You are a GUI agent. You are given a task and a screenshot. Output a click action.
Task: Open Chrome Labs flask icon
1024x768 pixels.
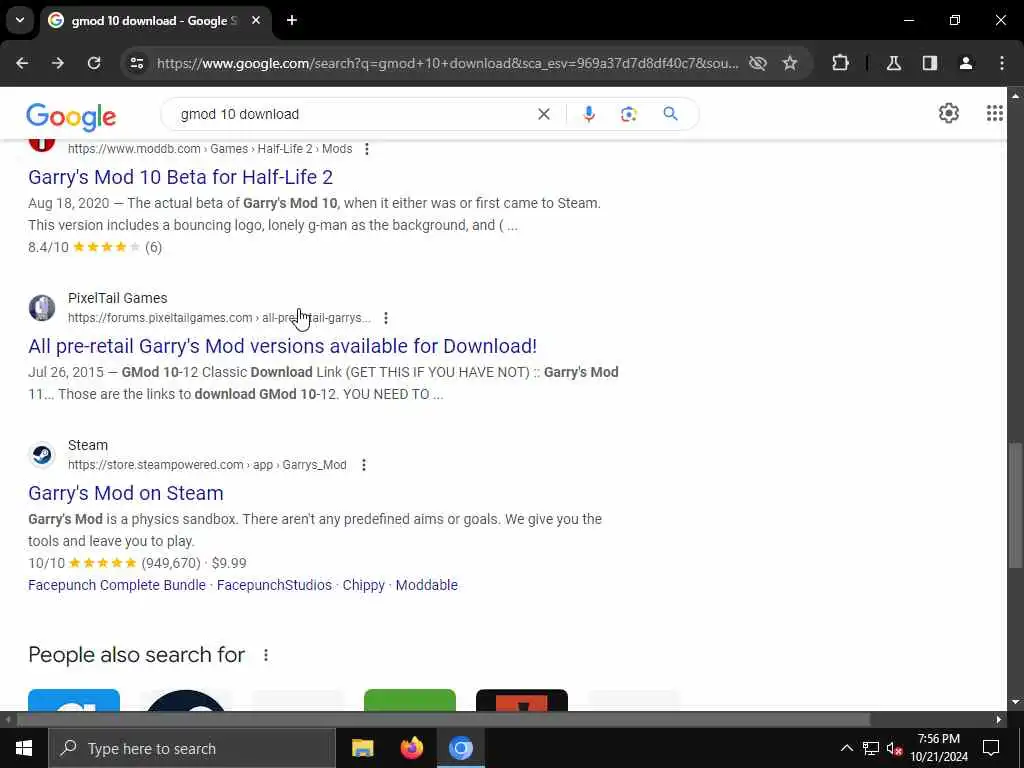tap(894, 63)
